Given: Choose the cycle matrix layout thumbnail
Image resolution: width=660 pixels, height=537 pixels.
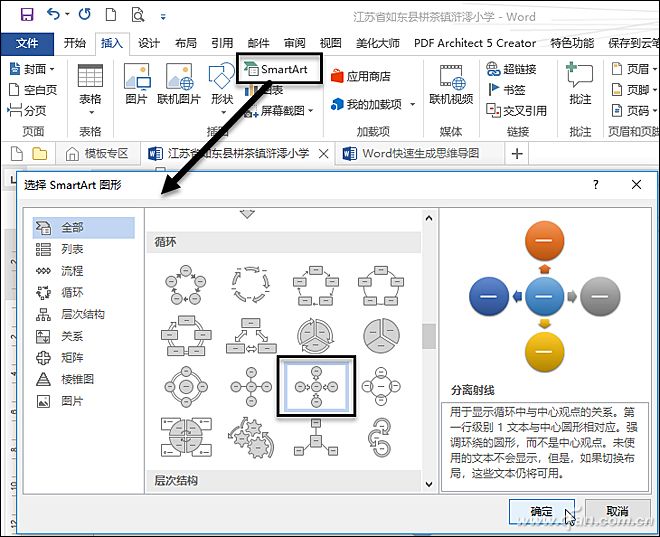Looking at the screenshot, I should (x=186, y=438).
